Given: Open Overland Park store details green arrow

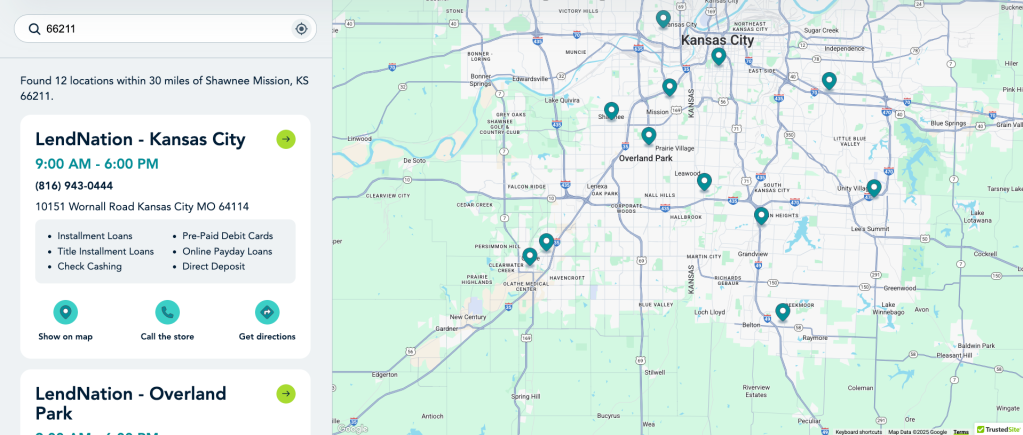Looking at the screenshot, I should click(286, 393).
